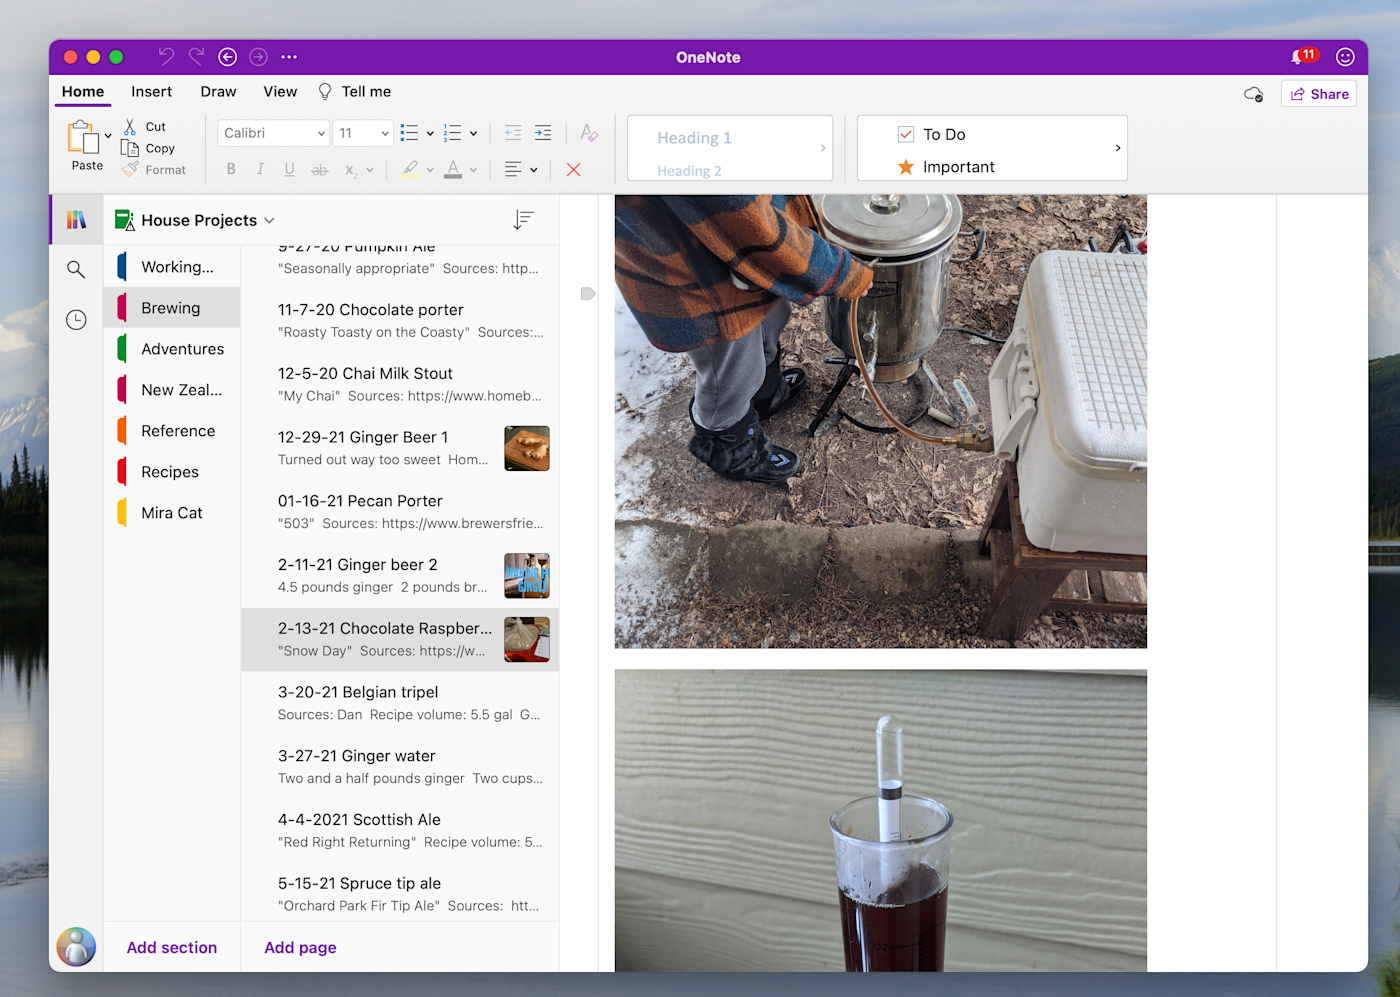Toggle strikethrough formatting
The height and width of the screenshot is (997, 1400).
[319, 170]
